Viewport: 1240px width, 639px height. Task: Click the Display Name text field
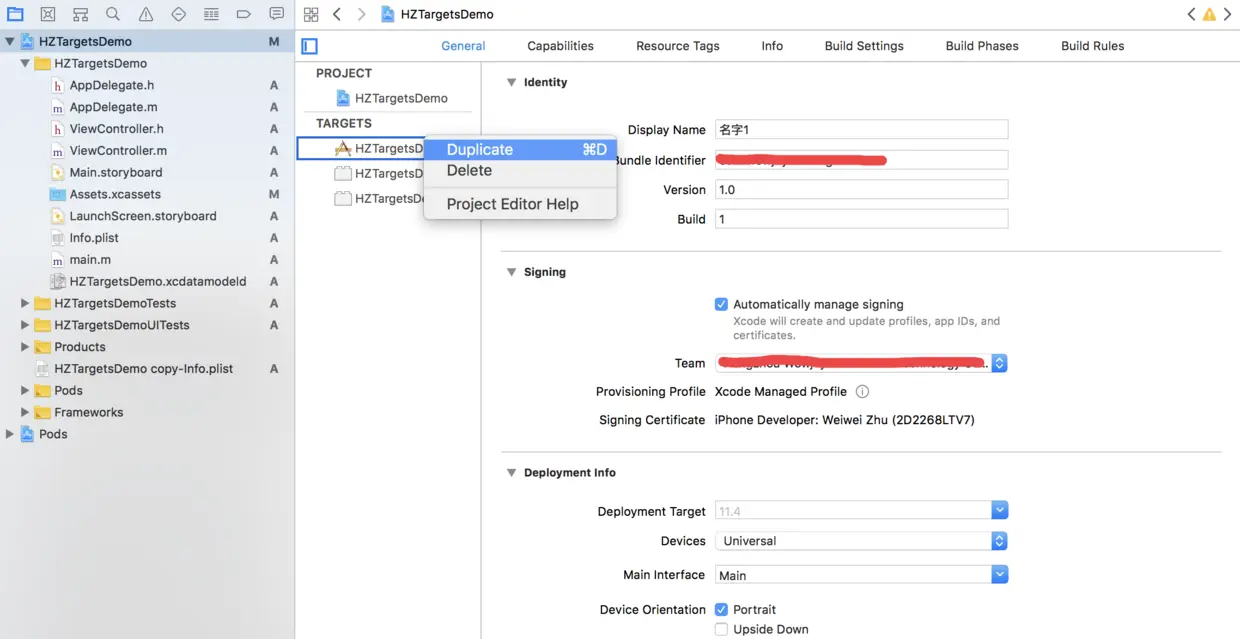861,130
